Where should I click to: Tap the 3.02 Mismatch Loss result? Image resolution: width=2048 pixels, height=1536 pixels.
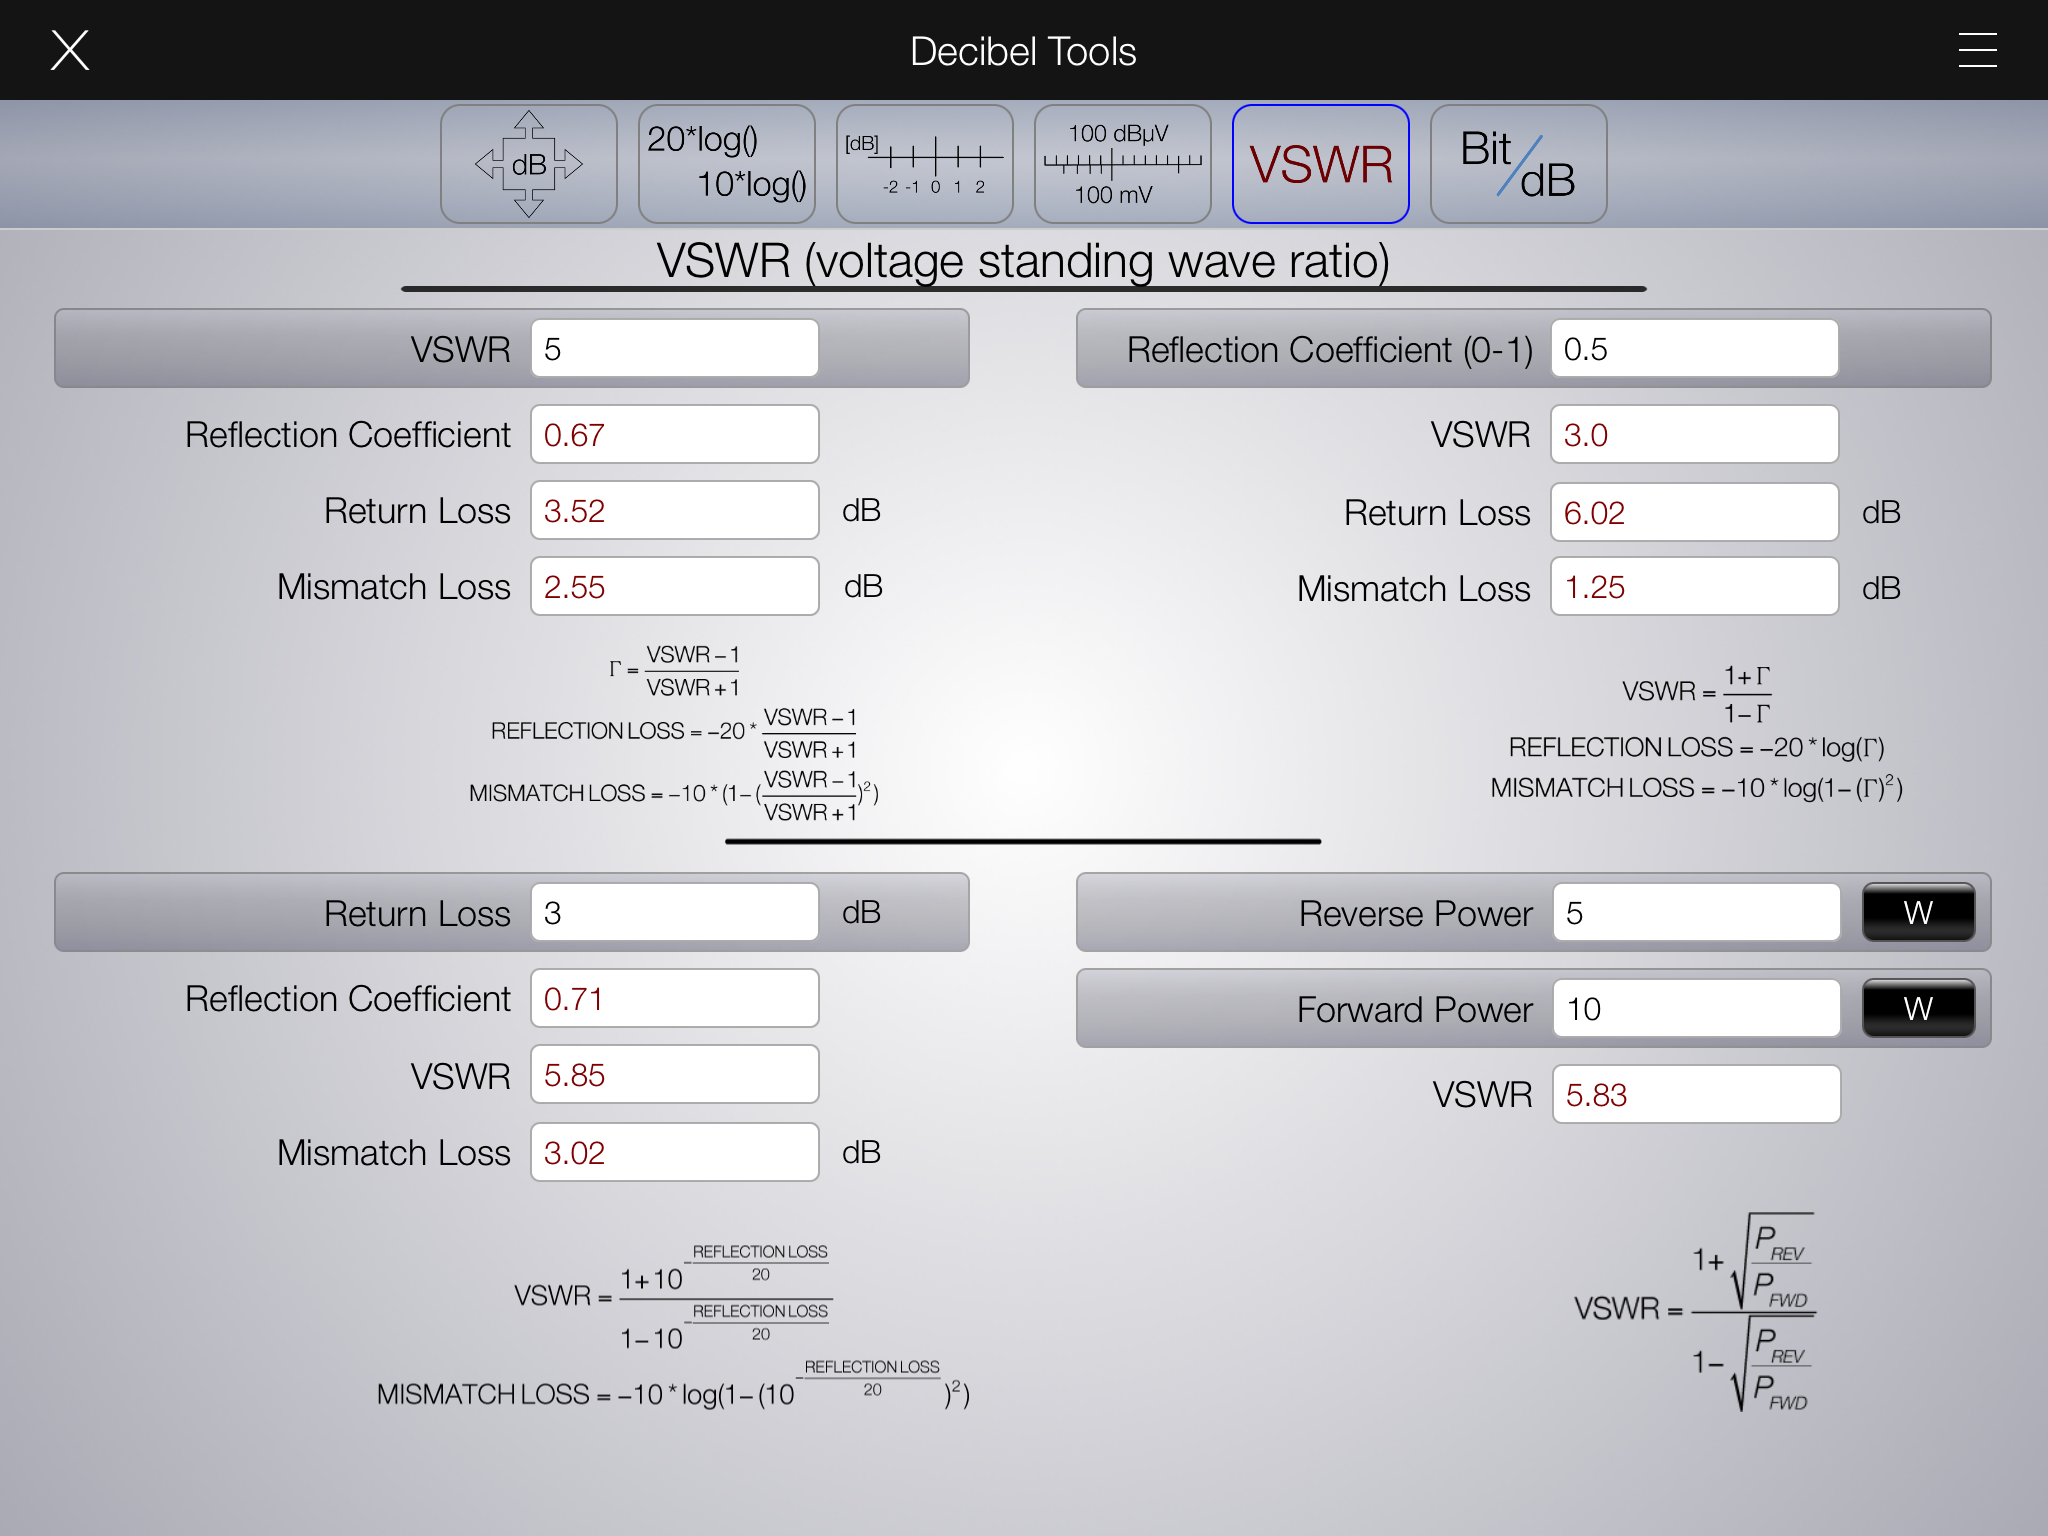(675, 1153)
